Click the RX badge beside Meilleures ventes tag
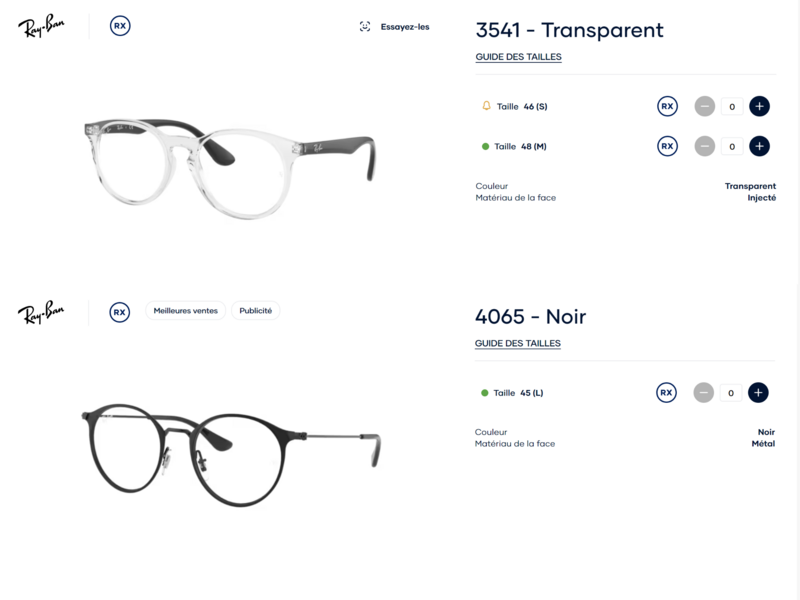800x600 pixels. click(x=119, y=312)
